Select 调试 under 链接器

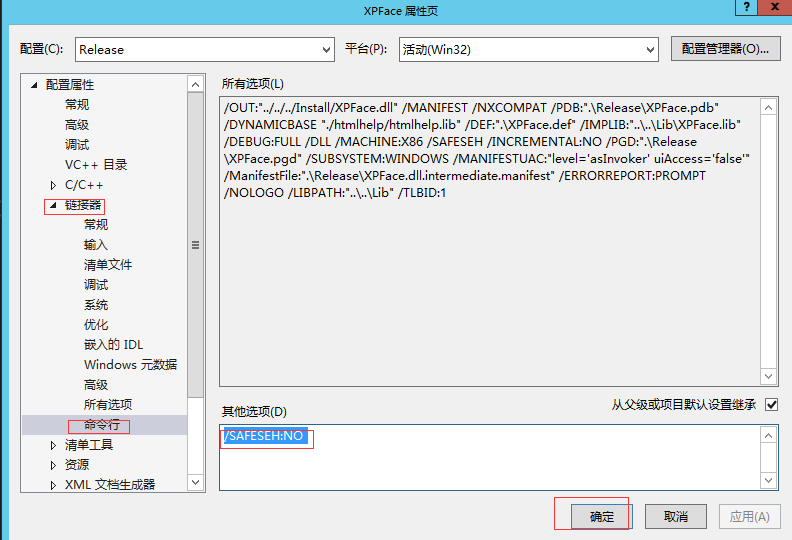(x=96, y=285)
